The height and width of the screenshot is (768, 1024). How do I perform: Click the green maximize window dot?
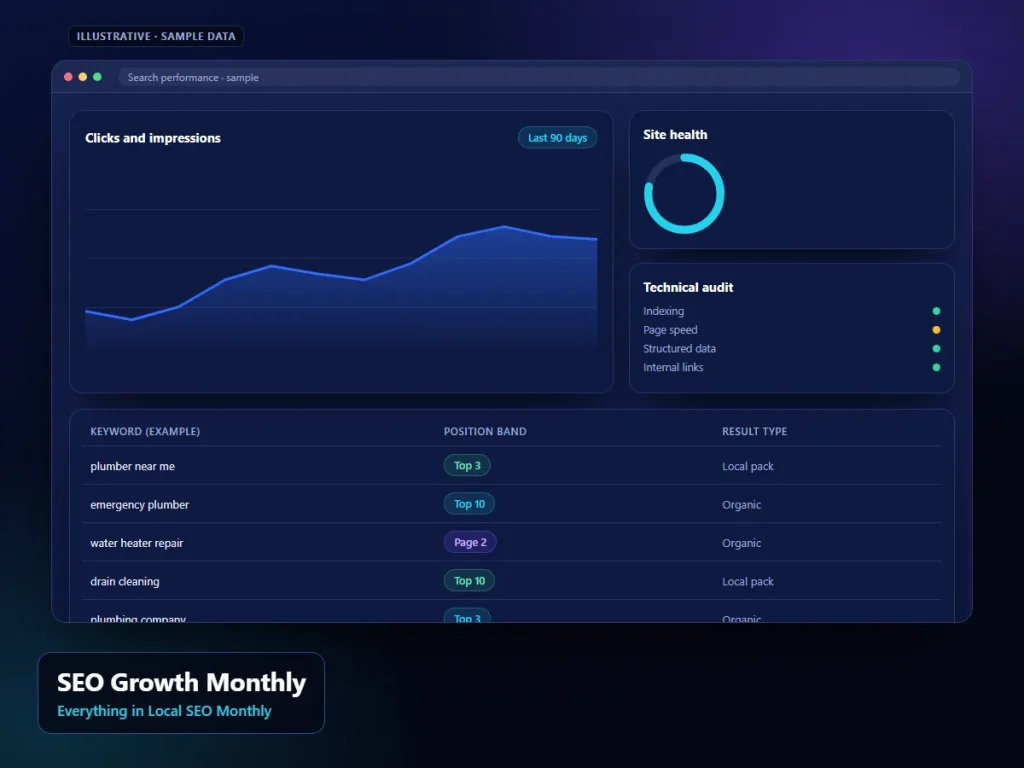(97, 77)
